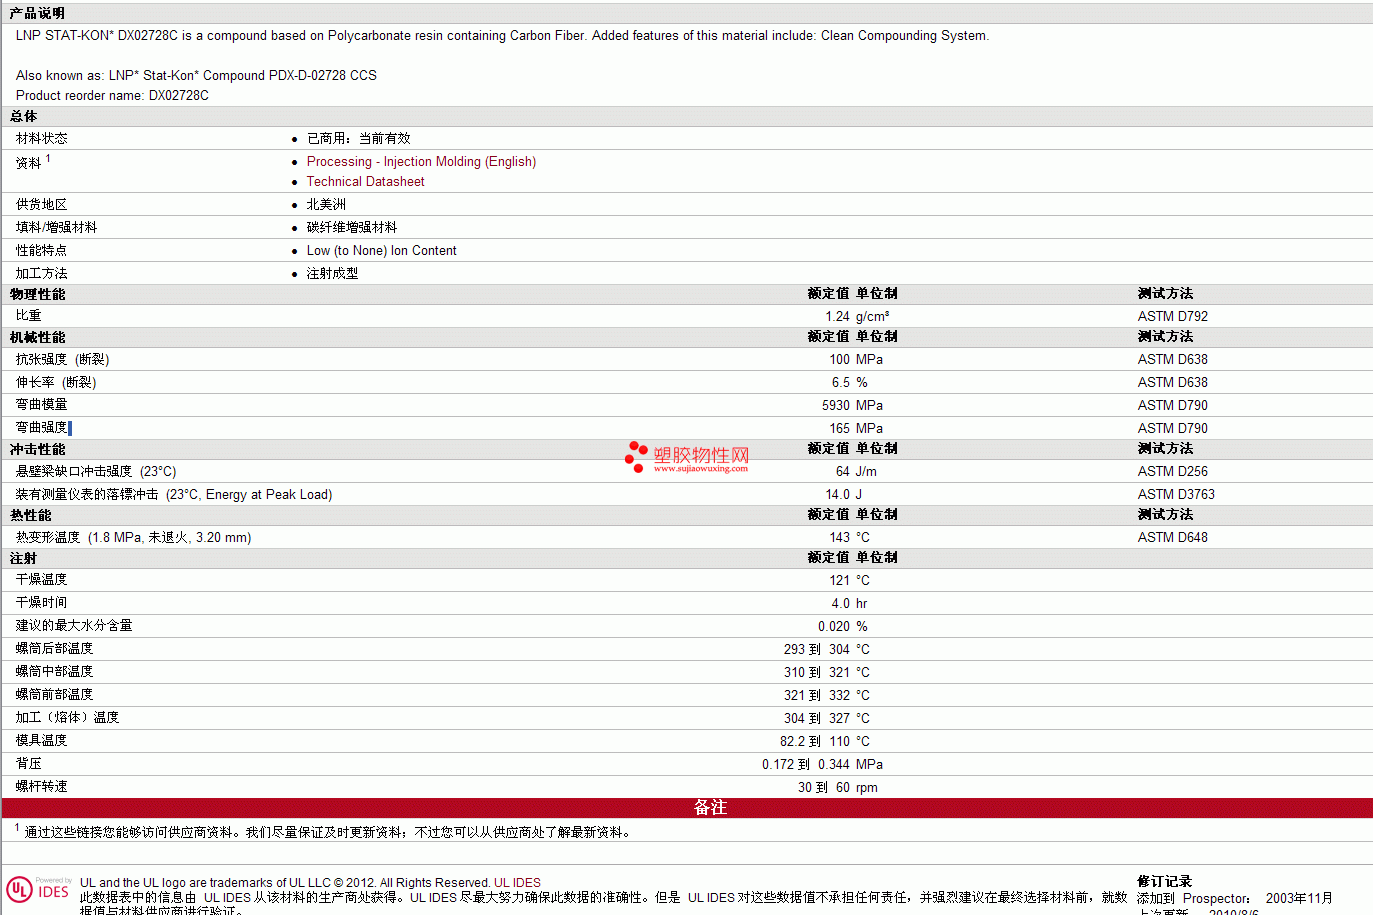Click the 螺筒前部温度 label

(x=55, y=695)
